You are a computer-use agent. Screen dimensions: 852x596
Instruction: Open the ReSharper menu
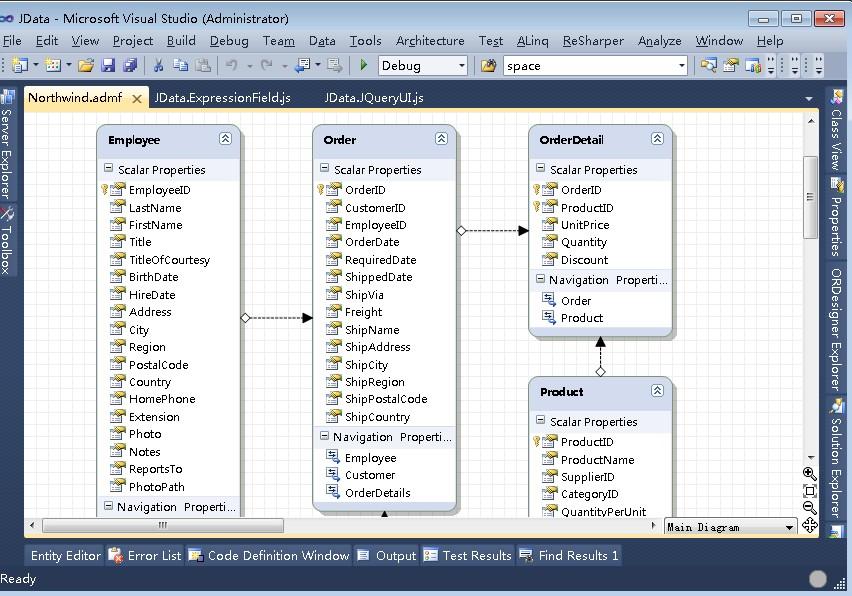(x=593, y=41)
